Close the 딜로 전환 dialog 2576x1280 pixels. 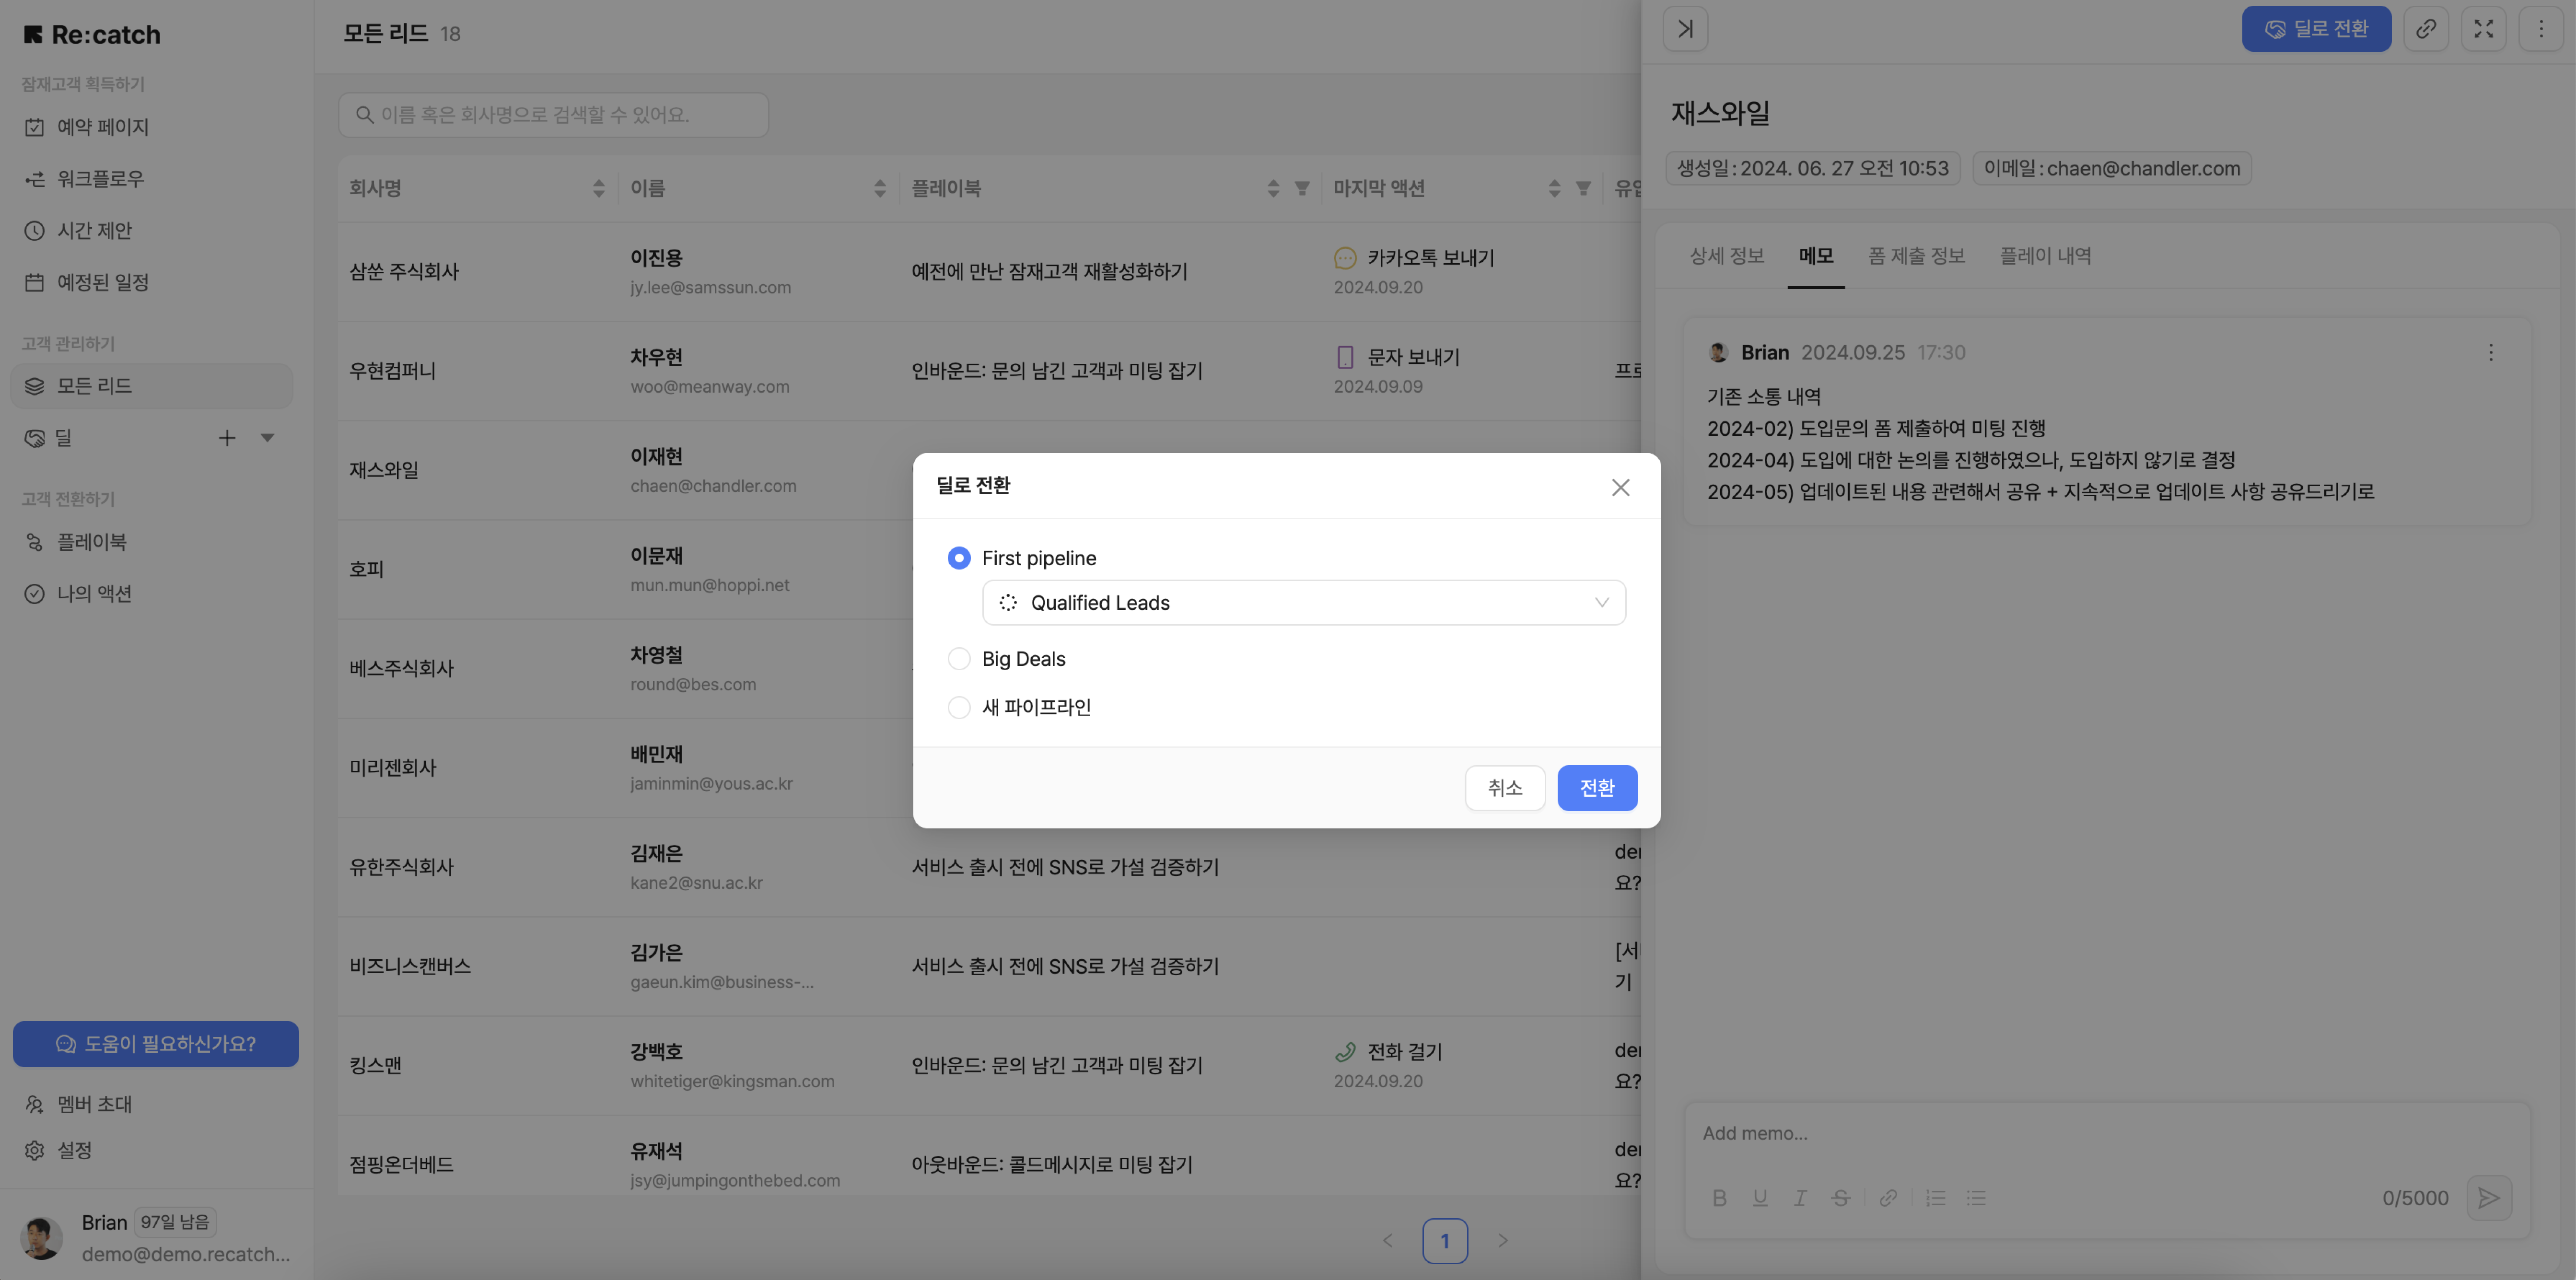(1620, 487)
